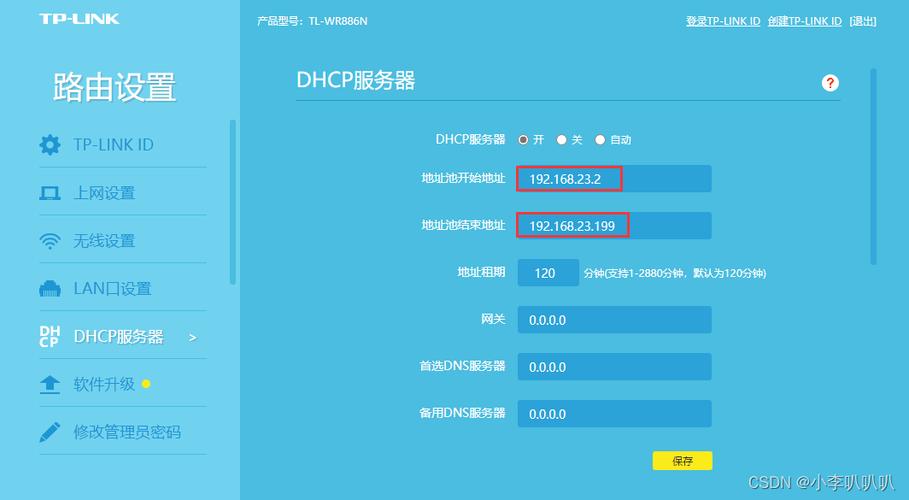This screenshot has height=500, width=909.
Task: Click the main content vertical scrollbar
Action: (x=874, y=167)
